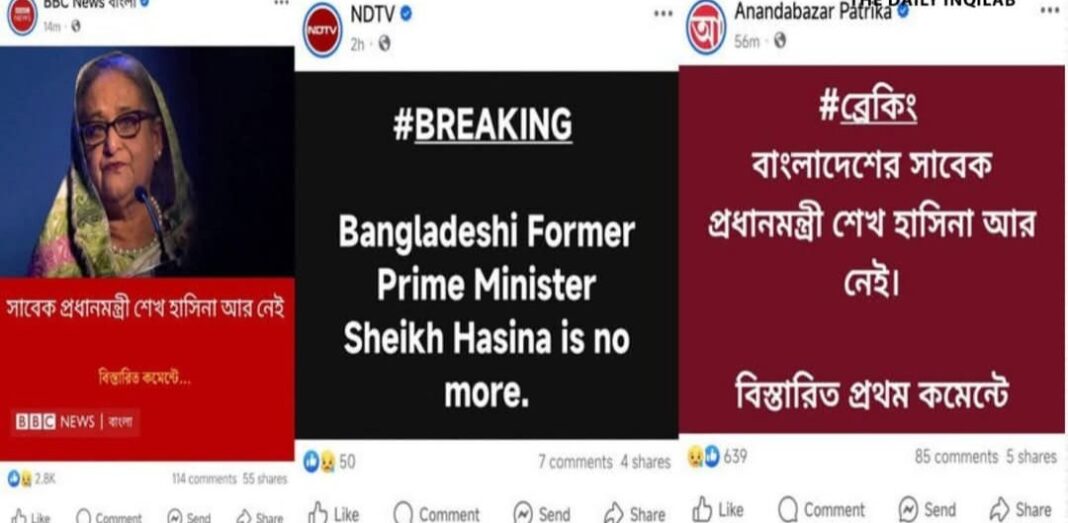Share the NDTV breaking post
Image resolution: width=1068 pixels, height=523 pixels.
click(635, 513)
